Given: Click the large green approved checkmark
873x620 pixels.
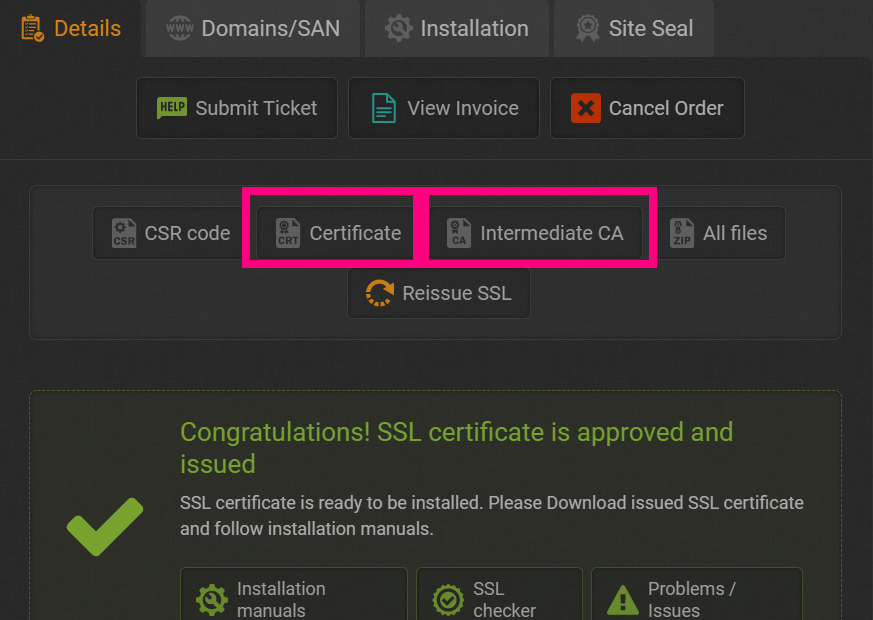Looking at the screenshot, I should pyautogui.click(x=105, y=526).
